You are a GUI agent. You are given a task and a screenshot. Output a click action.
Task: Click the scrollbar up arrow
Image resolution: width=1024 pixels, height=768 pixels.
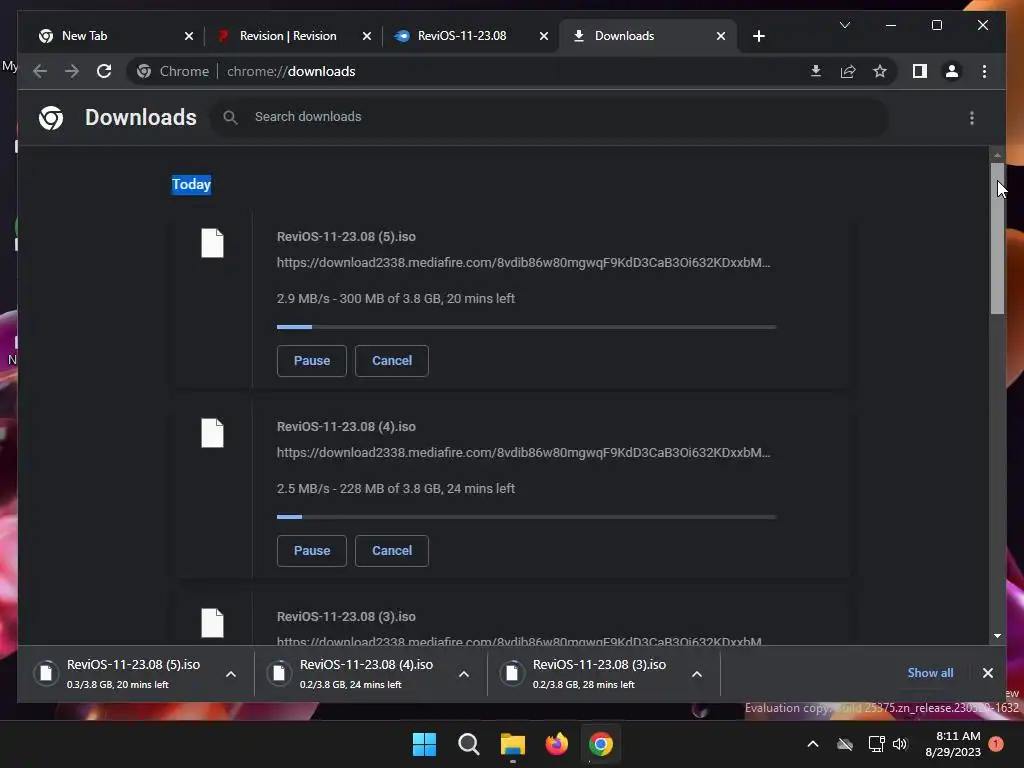point(997,155)
